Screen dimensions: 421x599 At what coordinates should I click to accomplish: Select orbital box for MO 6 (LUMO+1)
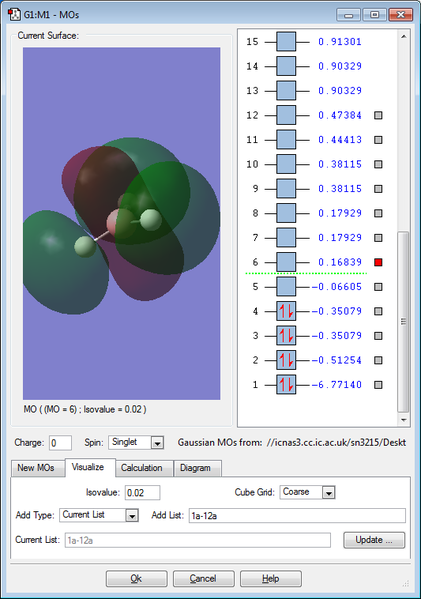(x=286, y=262)
